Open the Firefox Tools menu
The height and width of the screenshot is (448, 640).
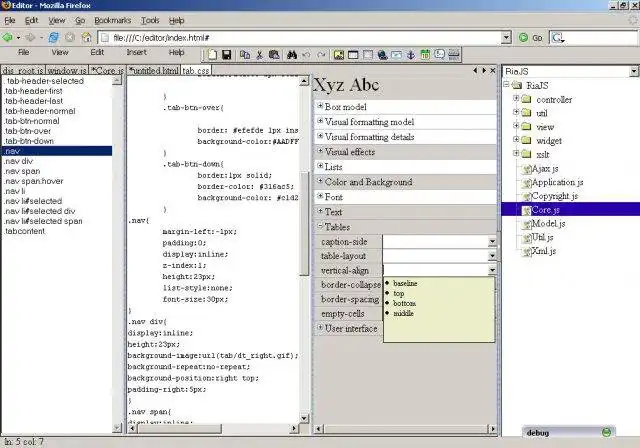(150, 20)
